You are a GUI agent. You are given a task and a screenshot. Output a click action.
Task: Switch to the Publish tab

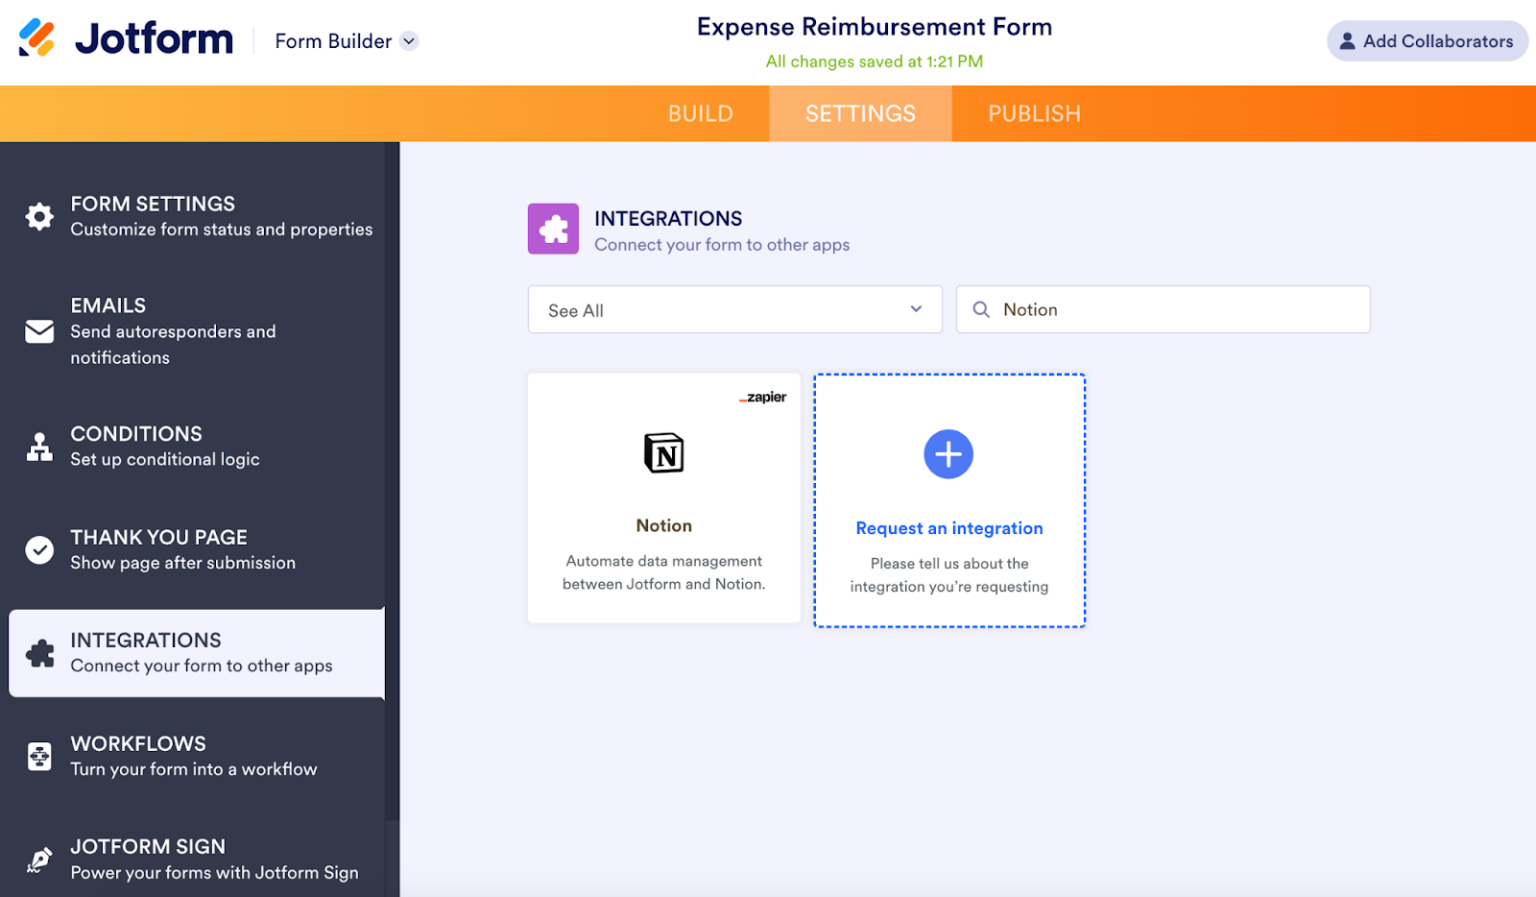click(x=1034, y=113)
